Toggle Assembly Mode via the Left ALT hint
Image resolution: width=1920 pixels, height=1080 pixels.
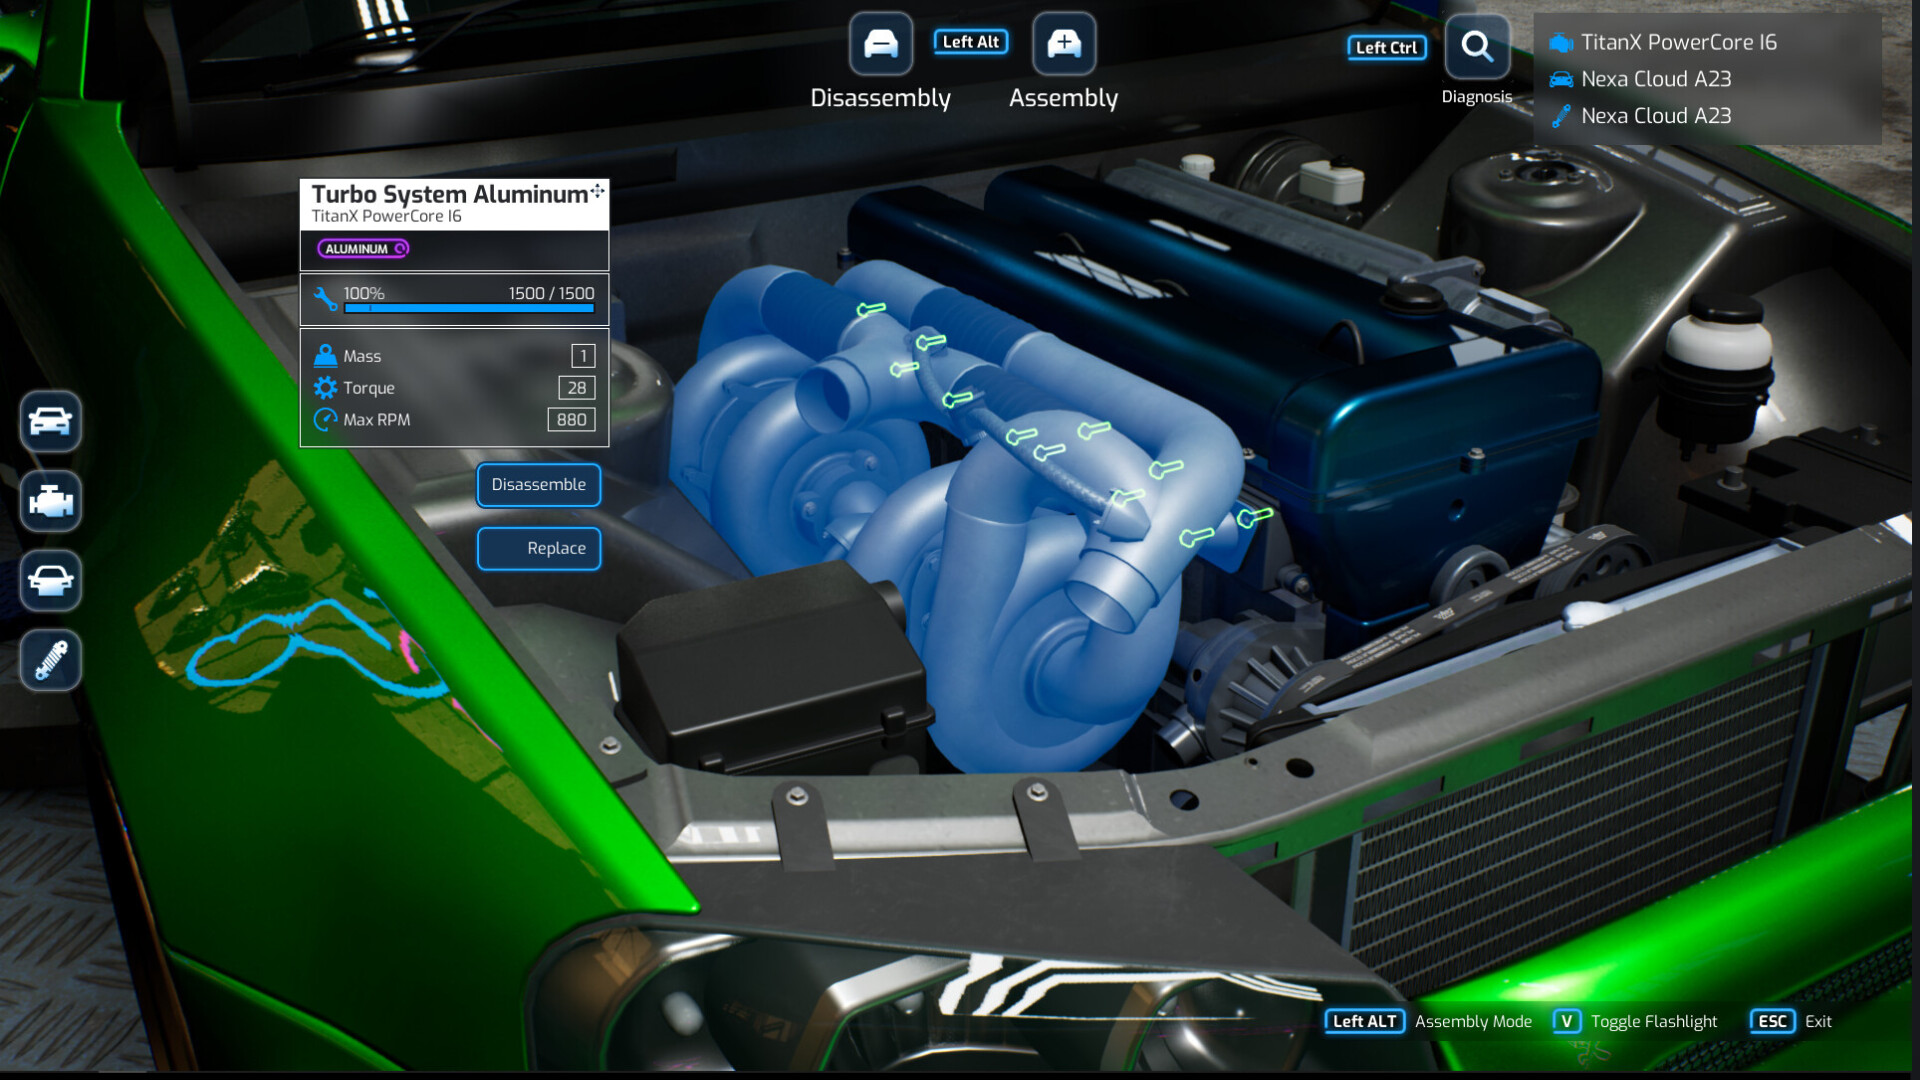pyautogui.click(x=1363, y=1021)
